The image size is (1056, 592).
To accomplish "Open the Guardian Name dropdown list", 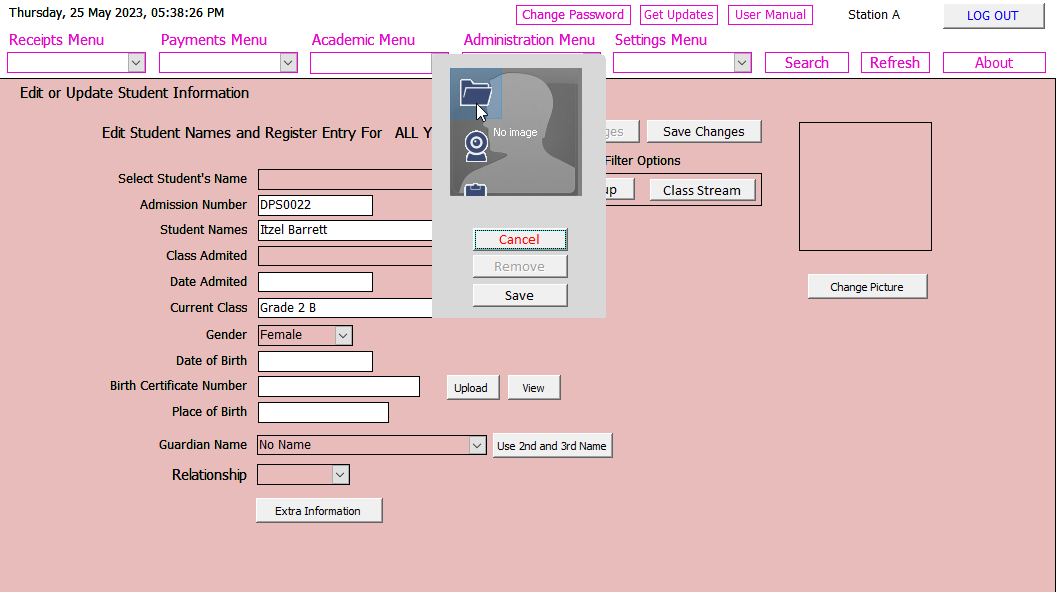I will pyautogui.click(x=477, y=445).
